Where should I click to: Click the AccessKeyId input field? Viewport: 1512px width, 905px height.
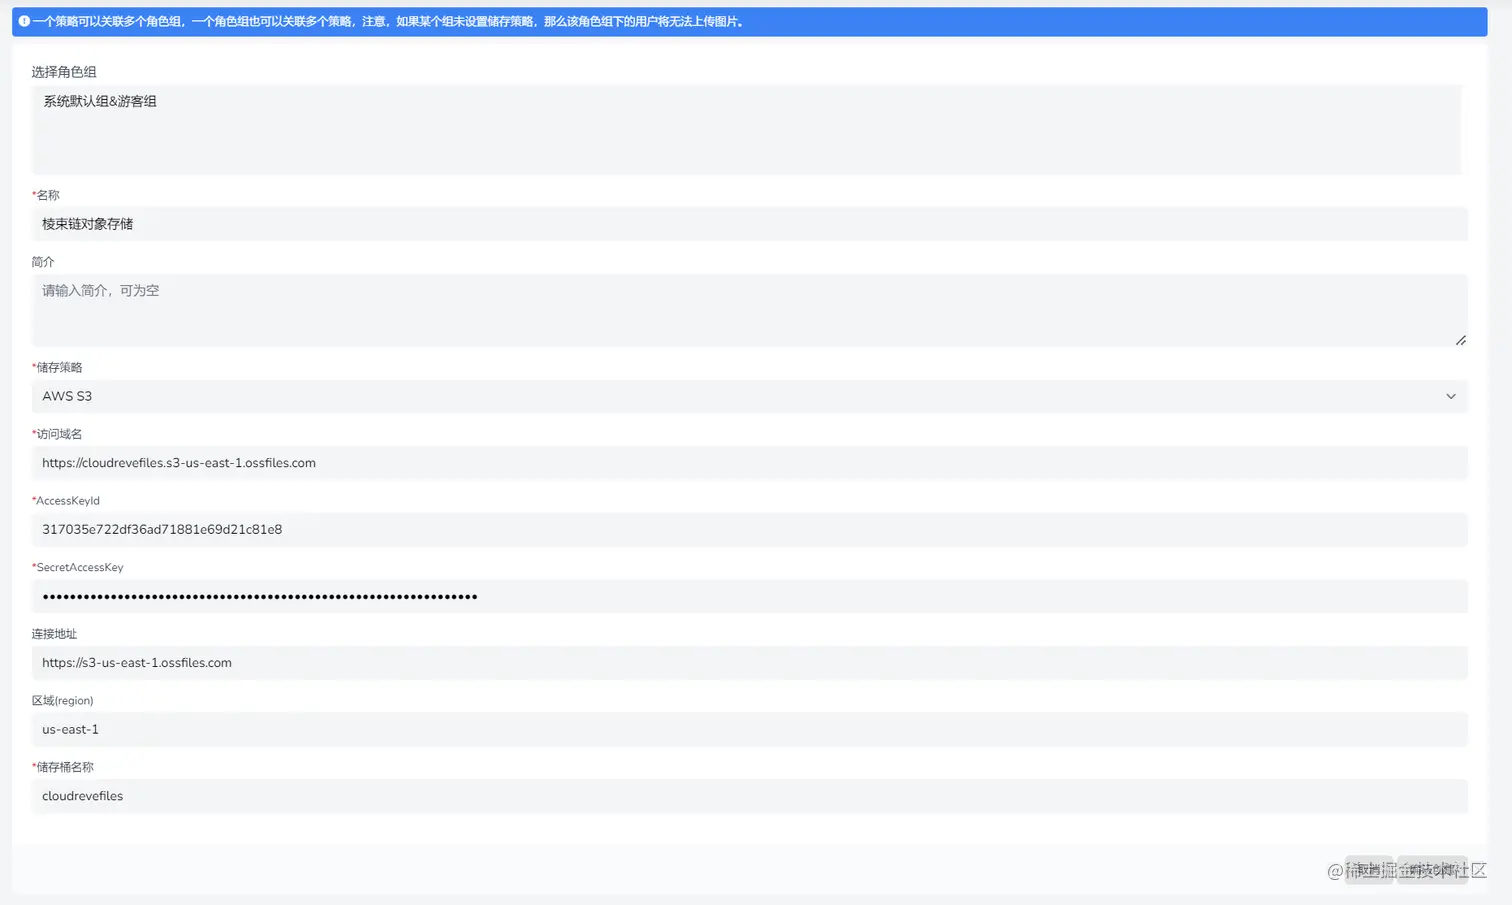(x=749, y=530)
